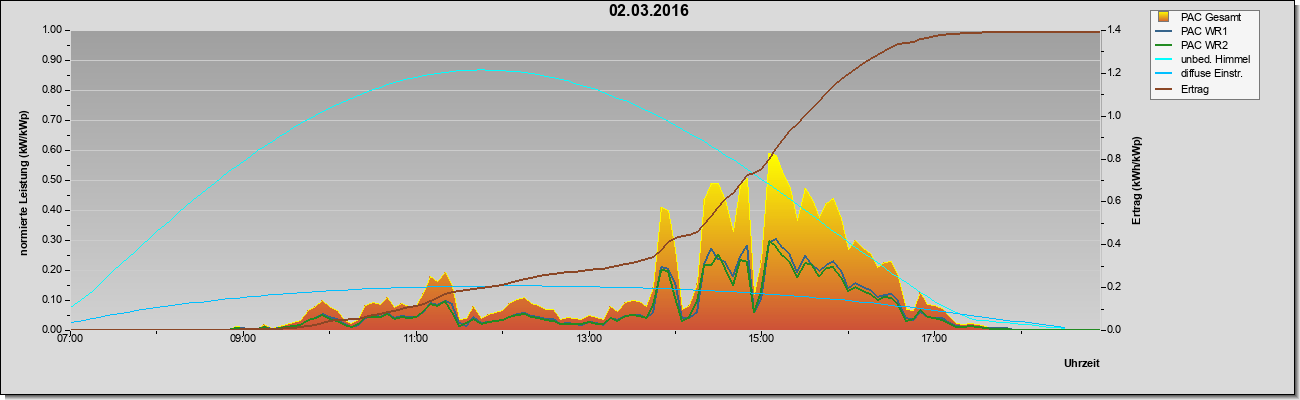Click the Uhrzeit axis title
The height and width of the screenshot is (400, 1300).
click(1081, 364)
